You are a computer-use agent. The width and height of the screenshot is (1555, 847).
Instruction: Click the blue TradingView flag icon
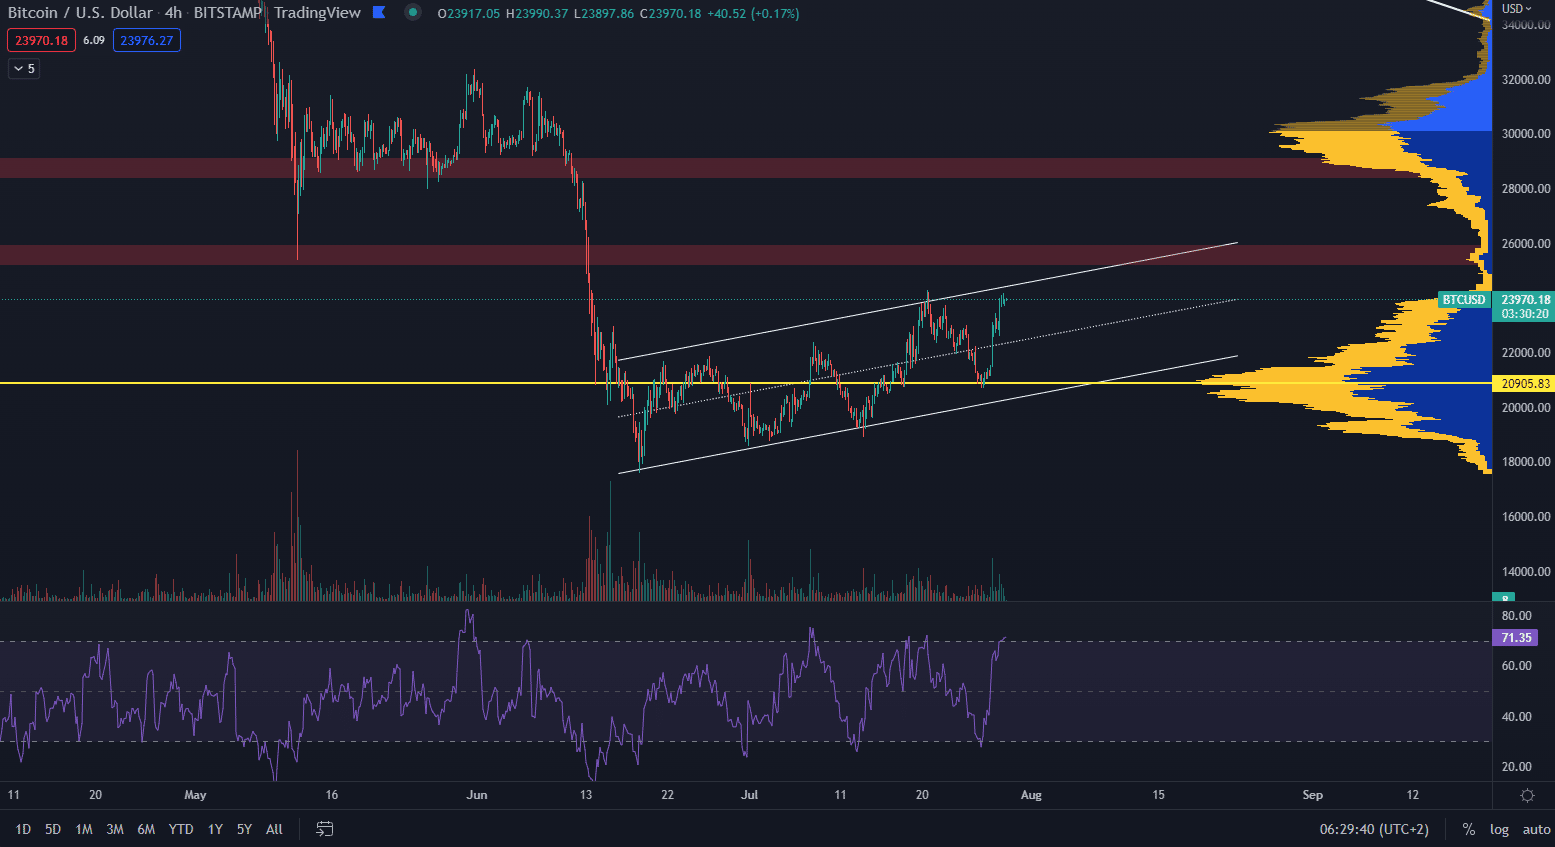pyautogui.click(x=379, y=12)
